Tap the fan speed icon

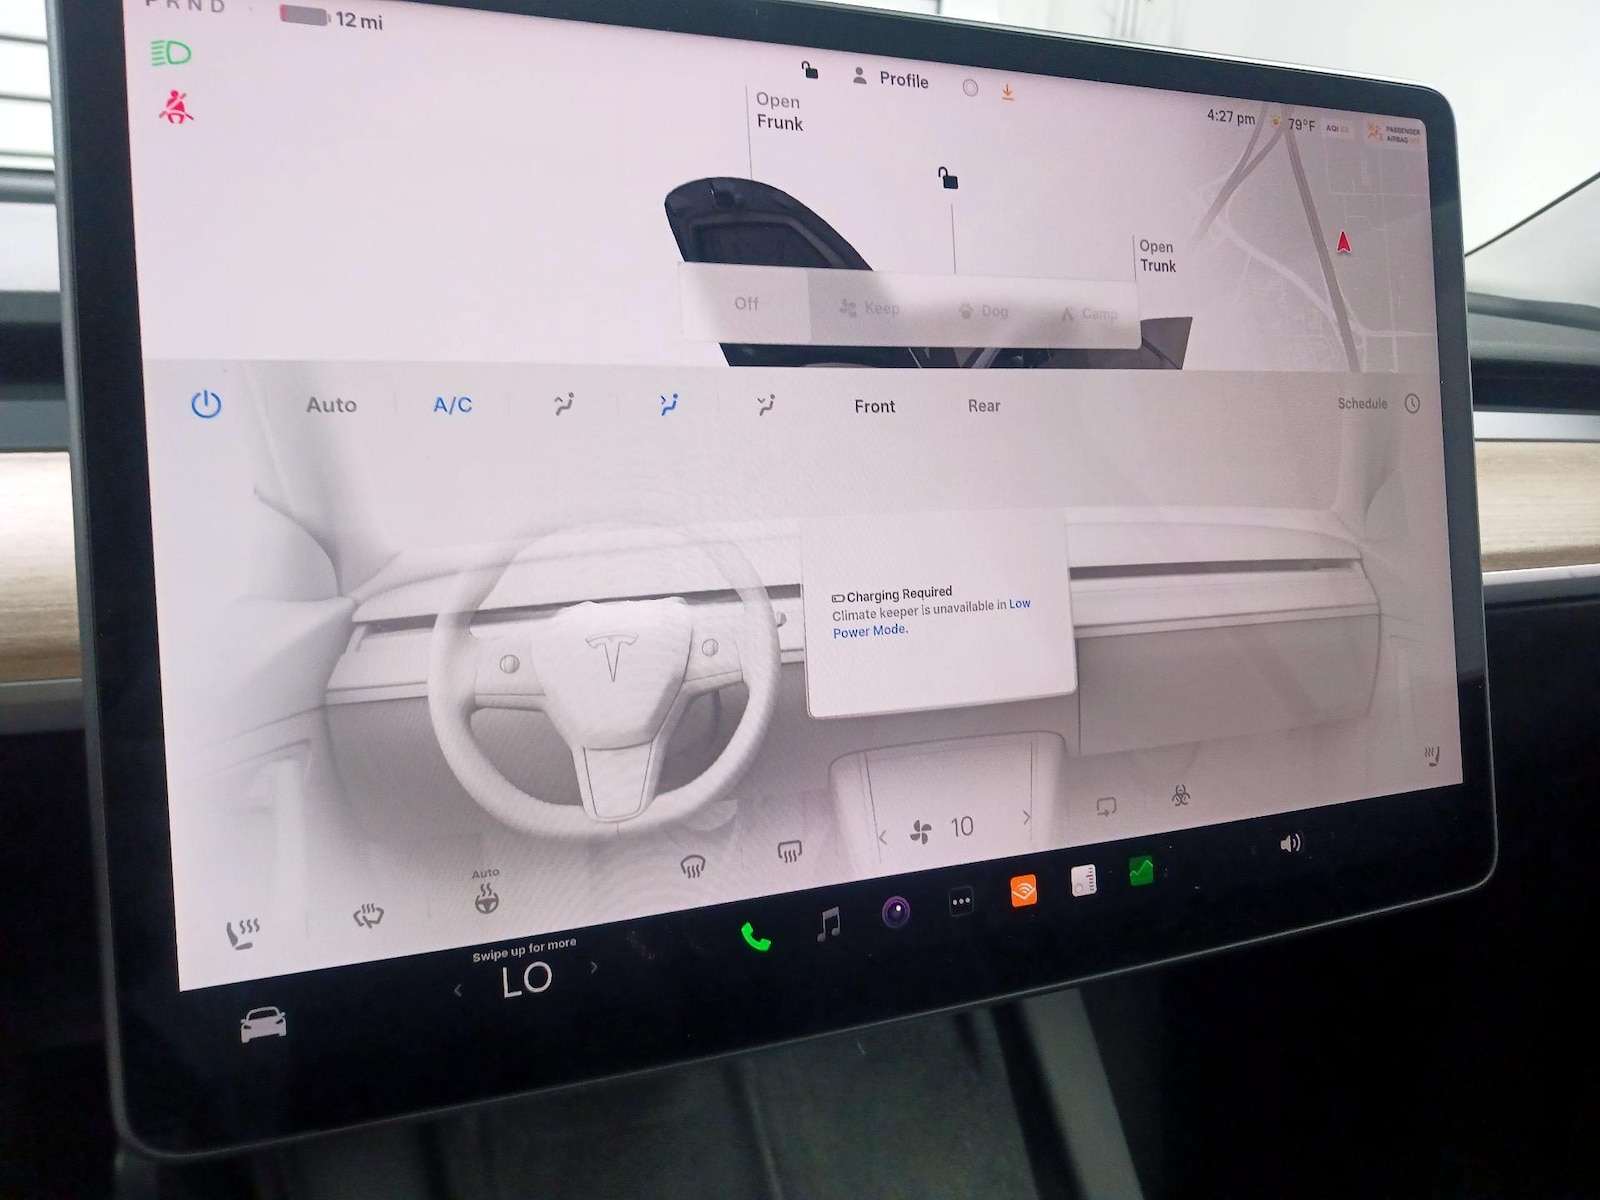point(921,832)
